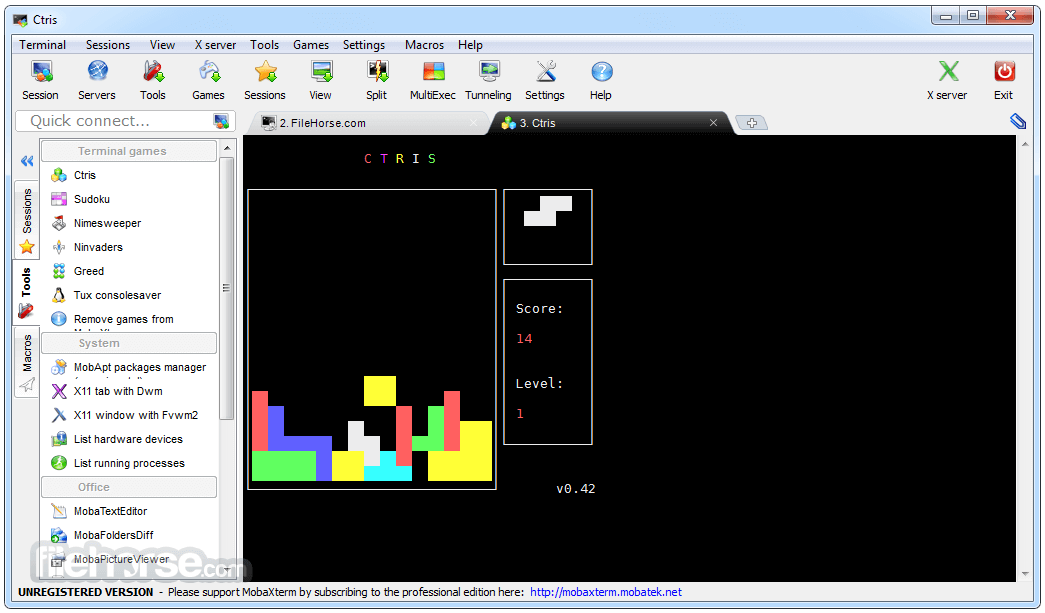Image resolution: width=1045 pixels, height=613 pixels.
Task: Open the X server menu
Action: pyautogui.click(x=215, y=45)
